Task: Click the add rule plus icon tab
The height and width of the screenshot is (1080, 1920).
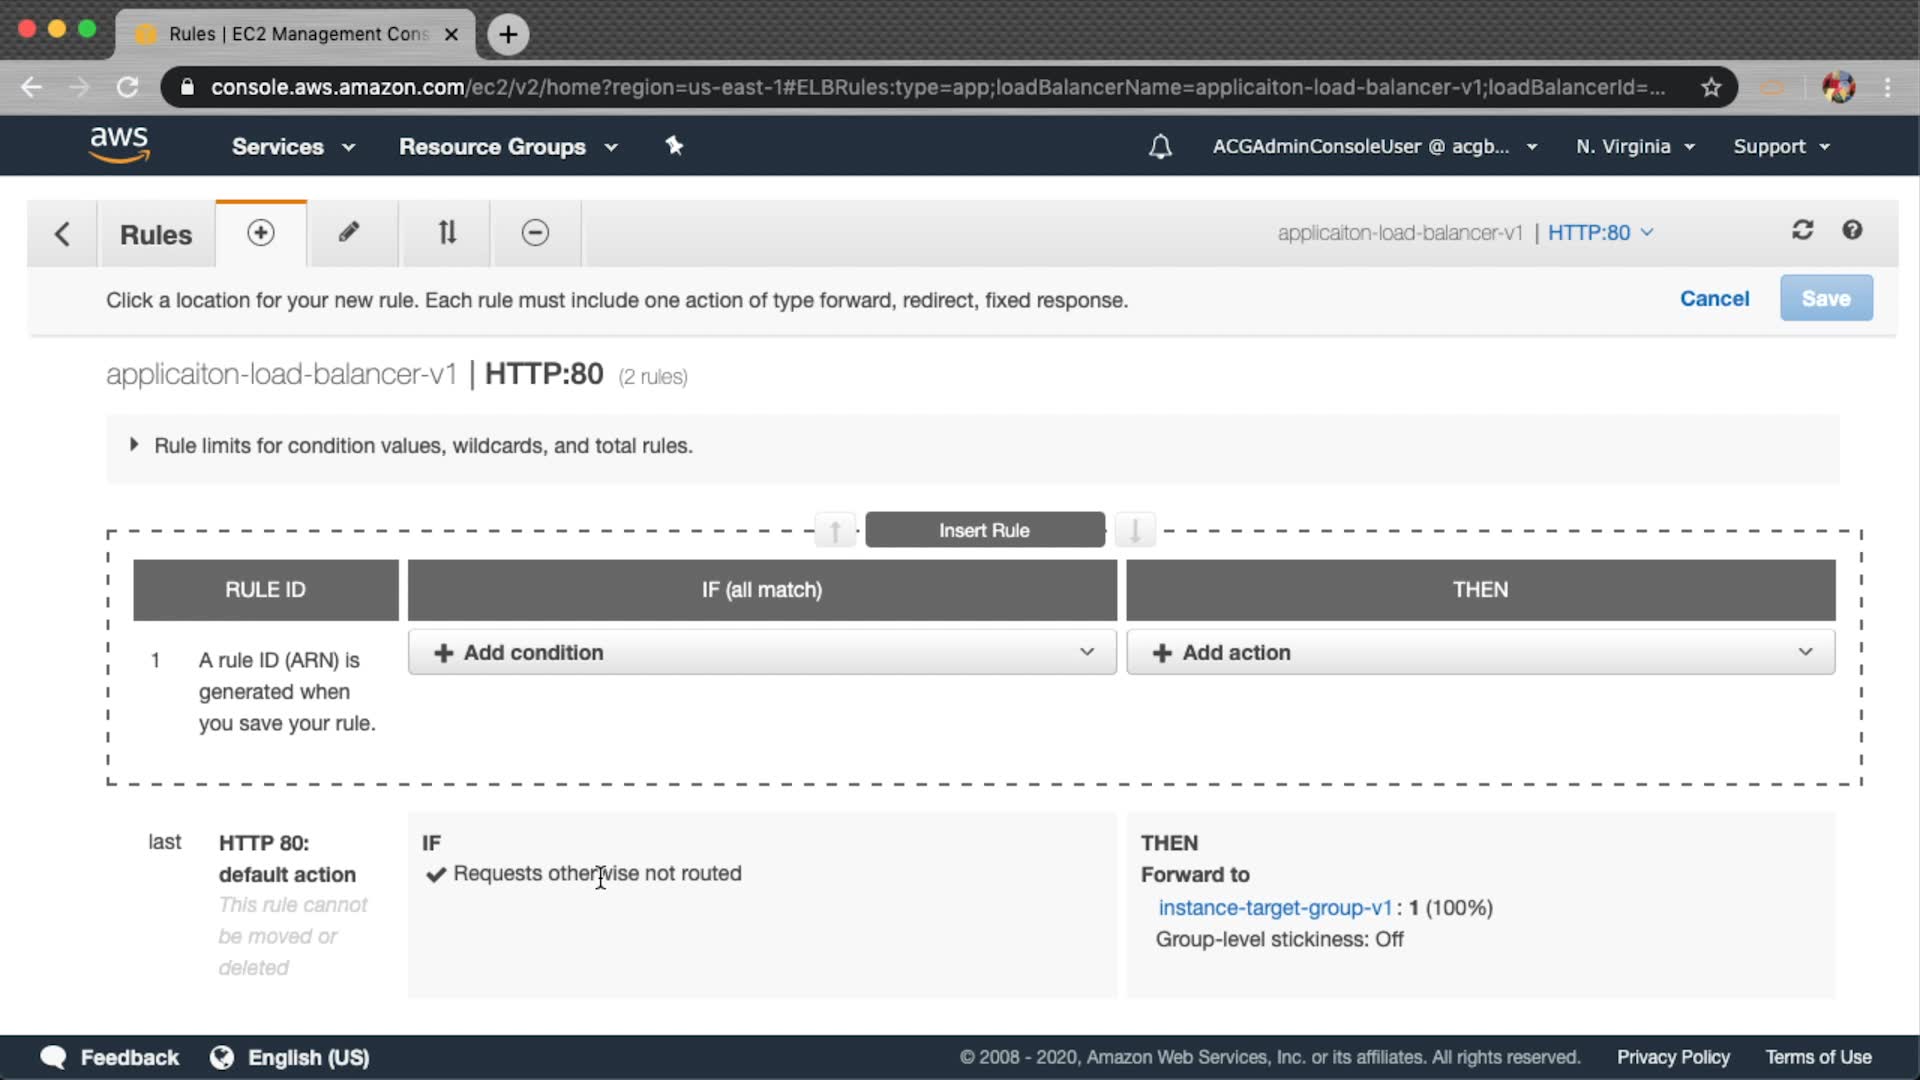Action: click(260, 233)
